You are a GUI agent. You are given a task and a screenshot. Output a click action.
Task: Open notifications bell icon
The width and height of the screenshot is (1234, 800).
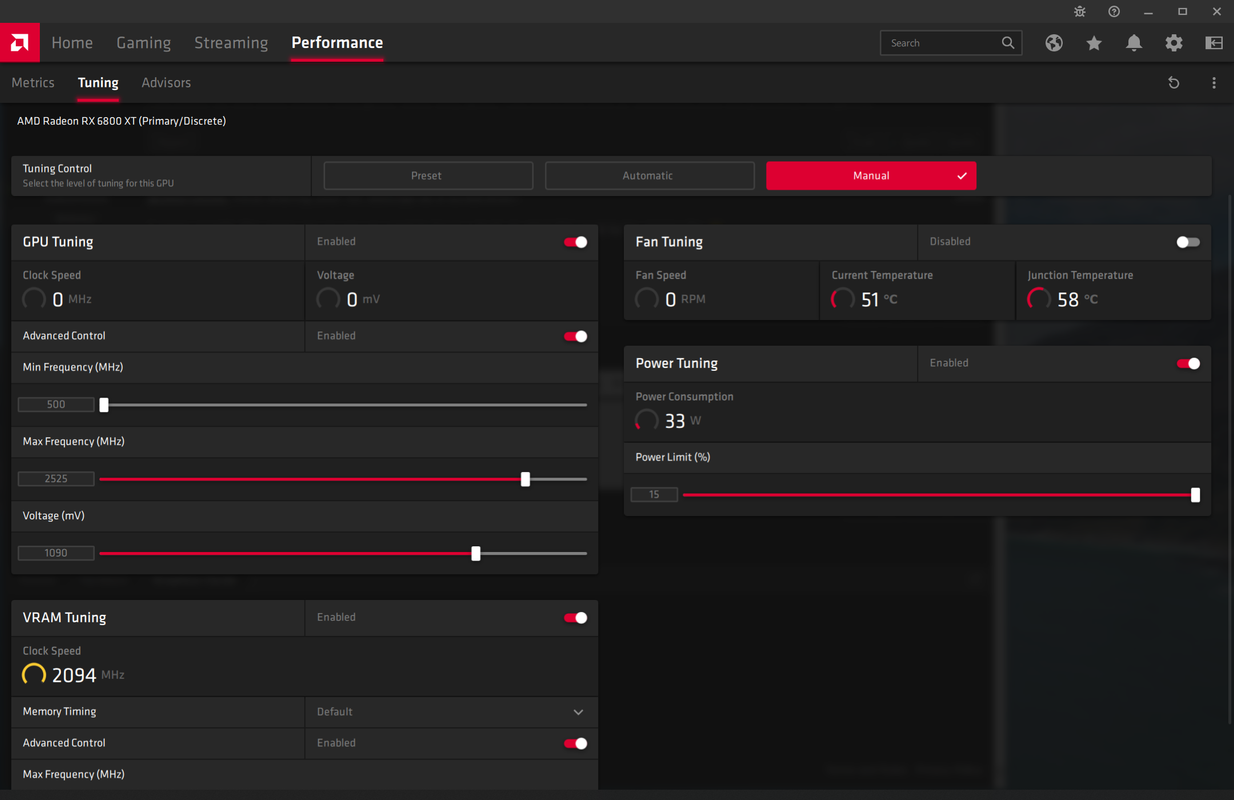point(1134,43)
